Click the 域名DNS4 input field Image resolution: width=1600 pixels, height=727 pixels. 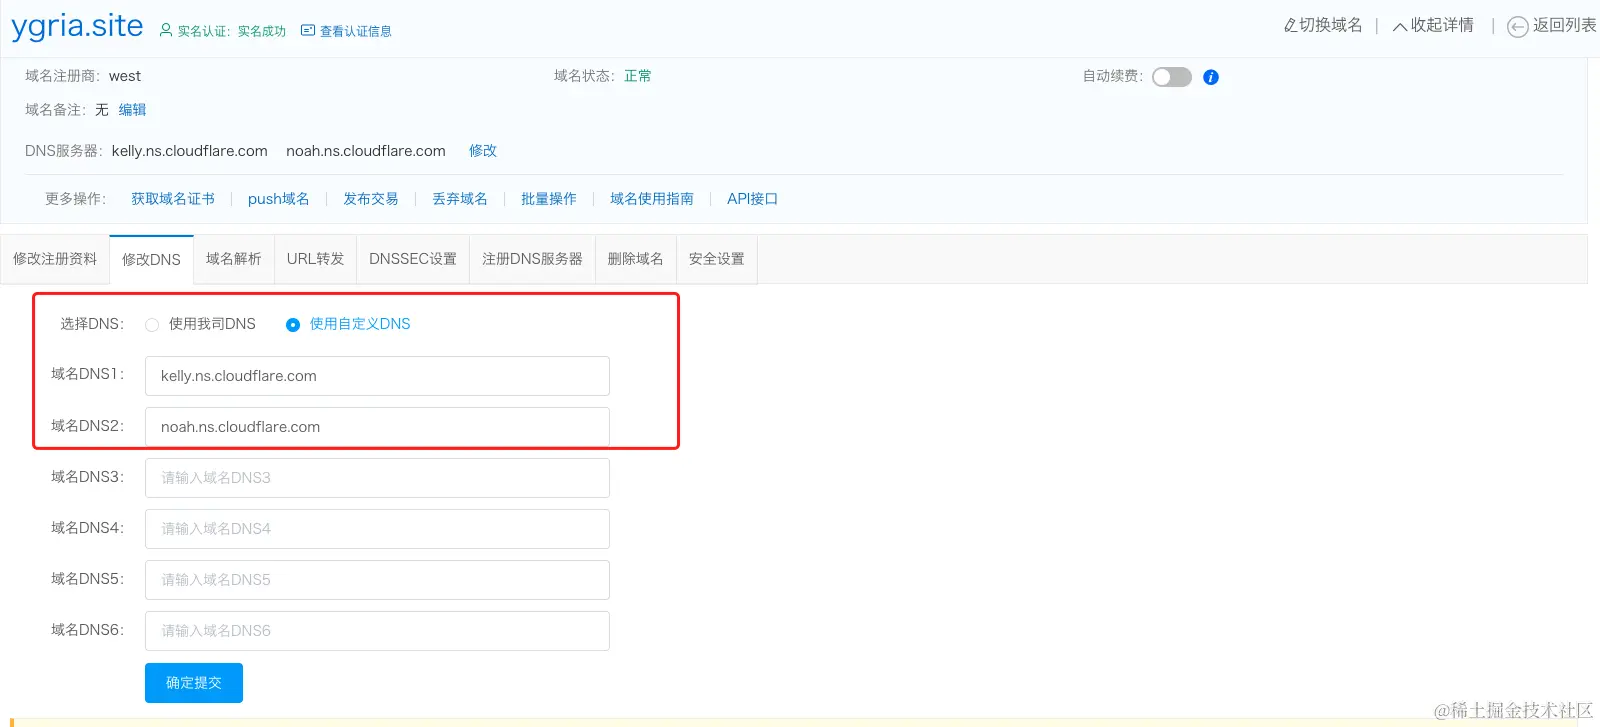coord(377,529)
